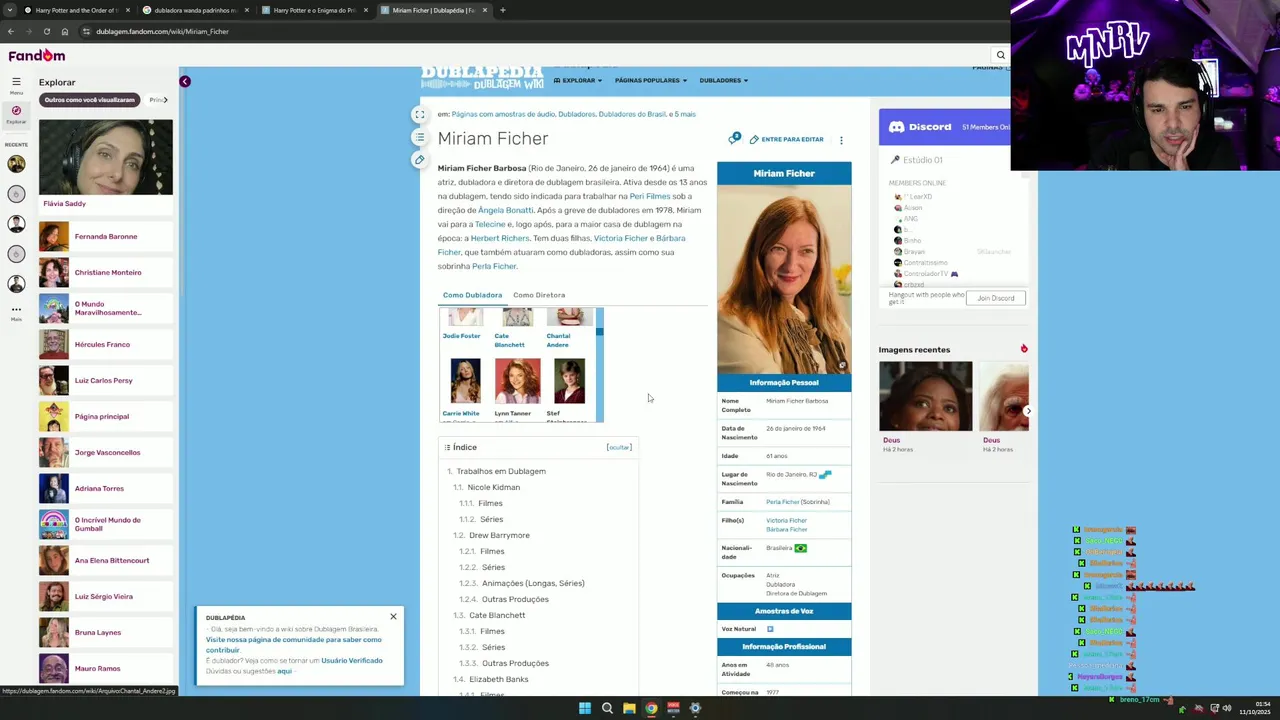Expand the PÁGINAS POPULARES dropdown
Screen dimensions: 1280x720
point(651,80)
